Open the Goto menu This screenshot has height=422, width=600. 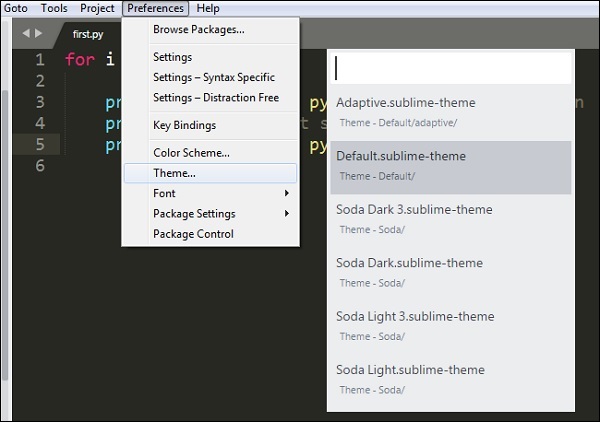tap(15, 8)
